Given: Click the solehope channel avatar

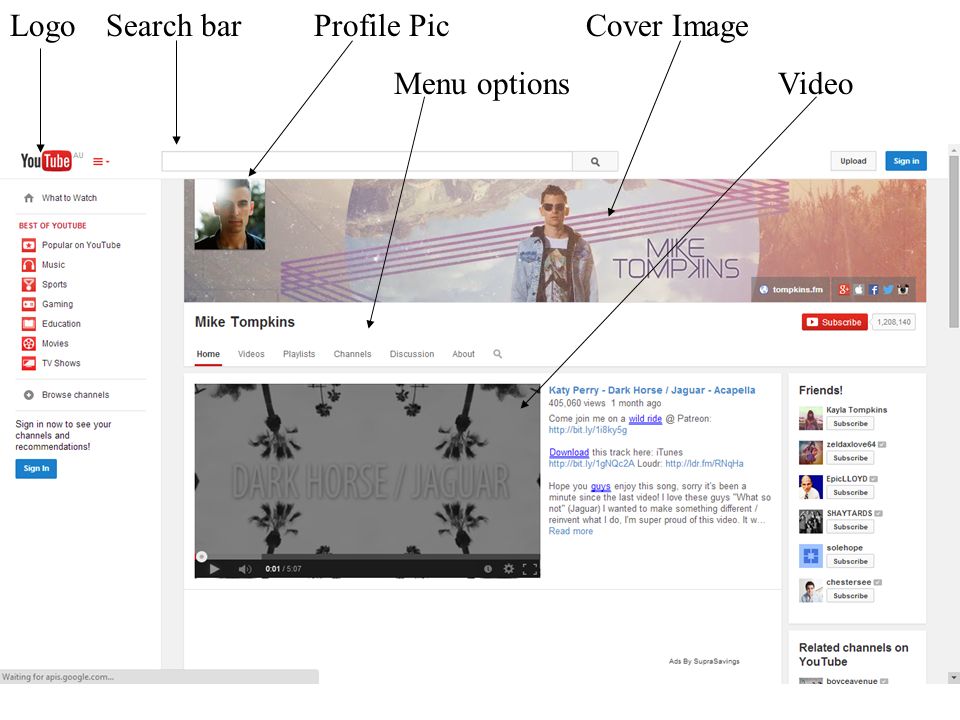Looking at the screenshot, I should coord(811,556).
